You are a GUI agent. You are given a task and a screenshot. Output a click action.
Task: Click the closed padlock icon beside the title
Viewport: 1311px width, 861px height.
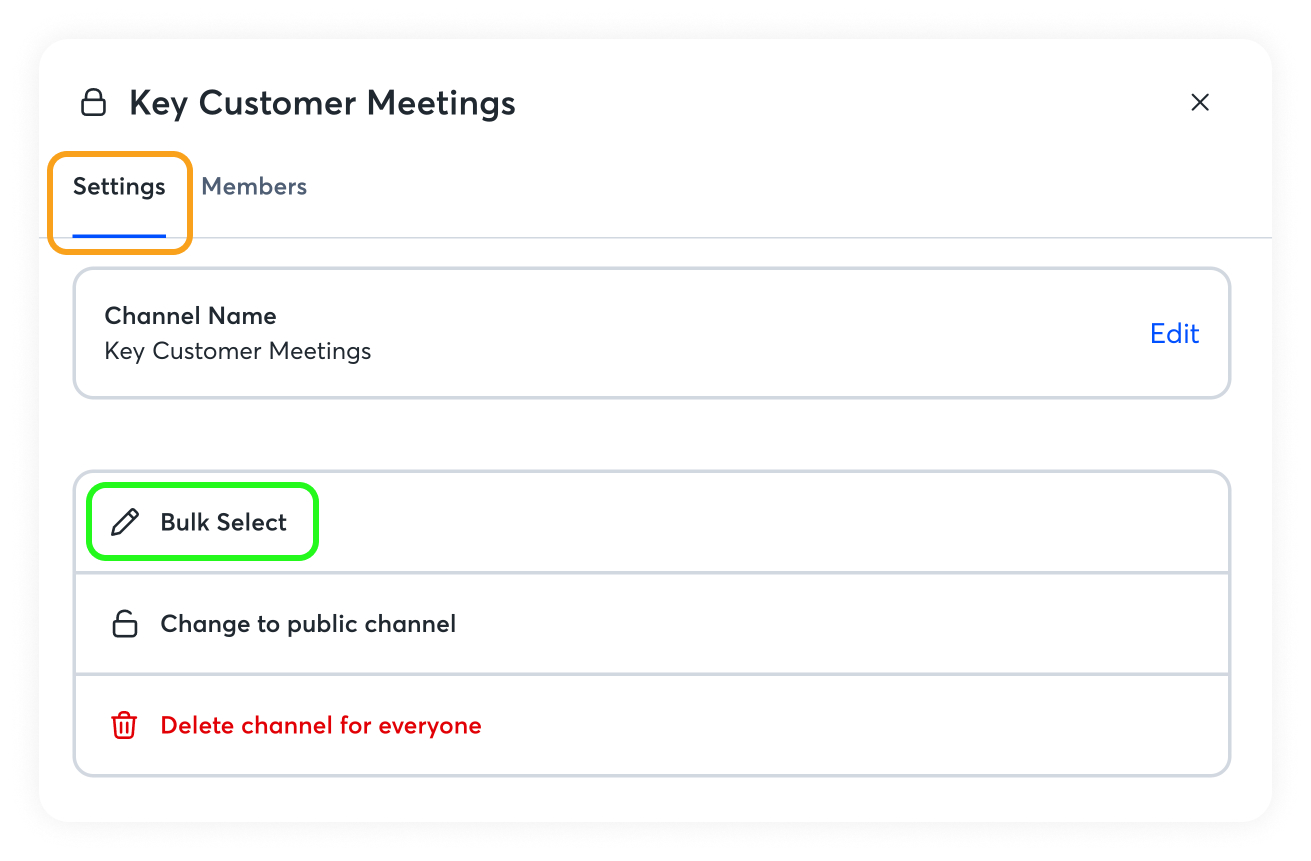point(93,103)
